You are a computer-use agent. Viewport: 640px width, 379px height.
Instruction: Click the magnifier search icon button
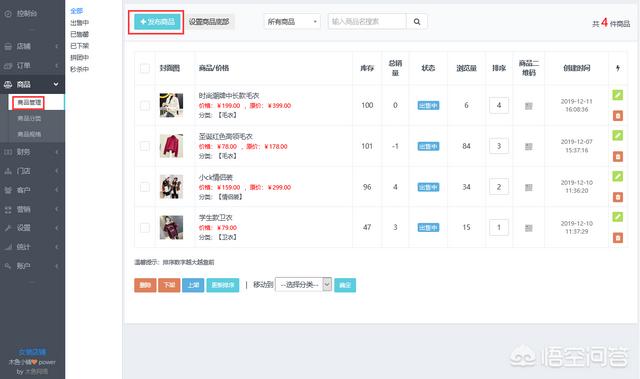click(x=417, y=22)
